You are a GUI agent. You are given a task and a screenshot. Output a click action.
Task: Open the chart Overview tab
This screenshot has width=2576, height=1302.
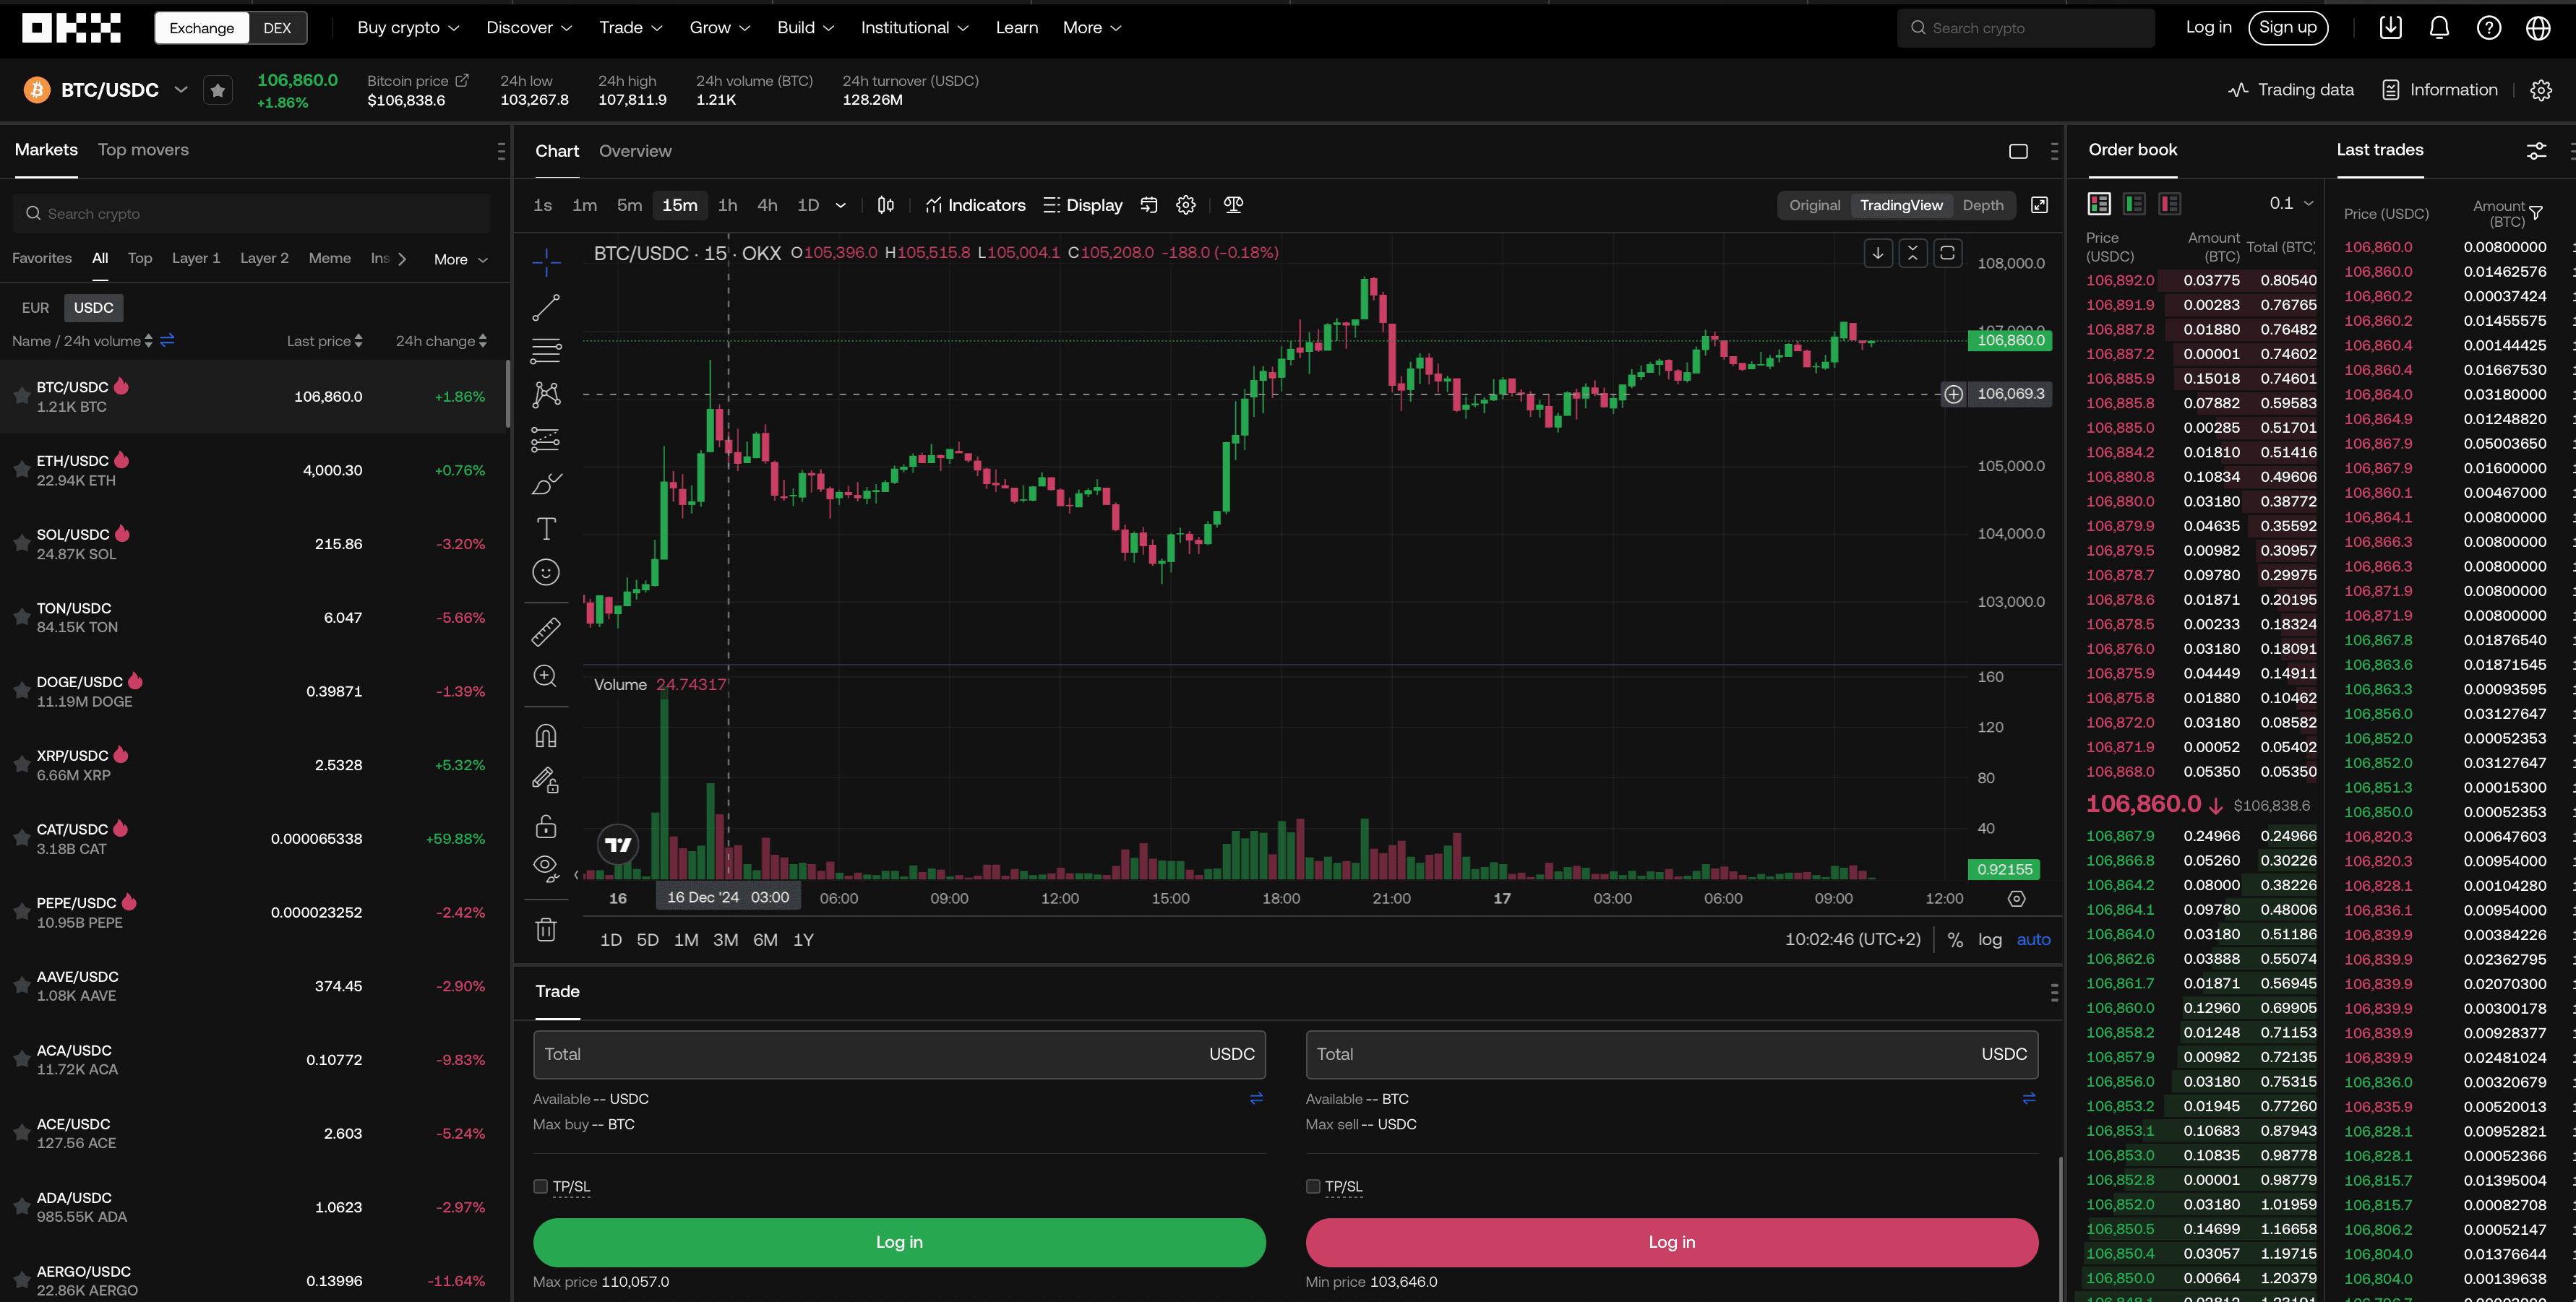pyautogui.click(x=635, y=151)
